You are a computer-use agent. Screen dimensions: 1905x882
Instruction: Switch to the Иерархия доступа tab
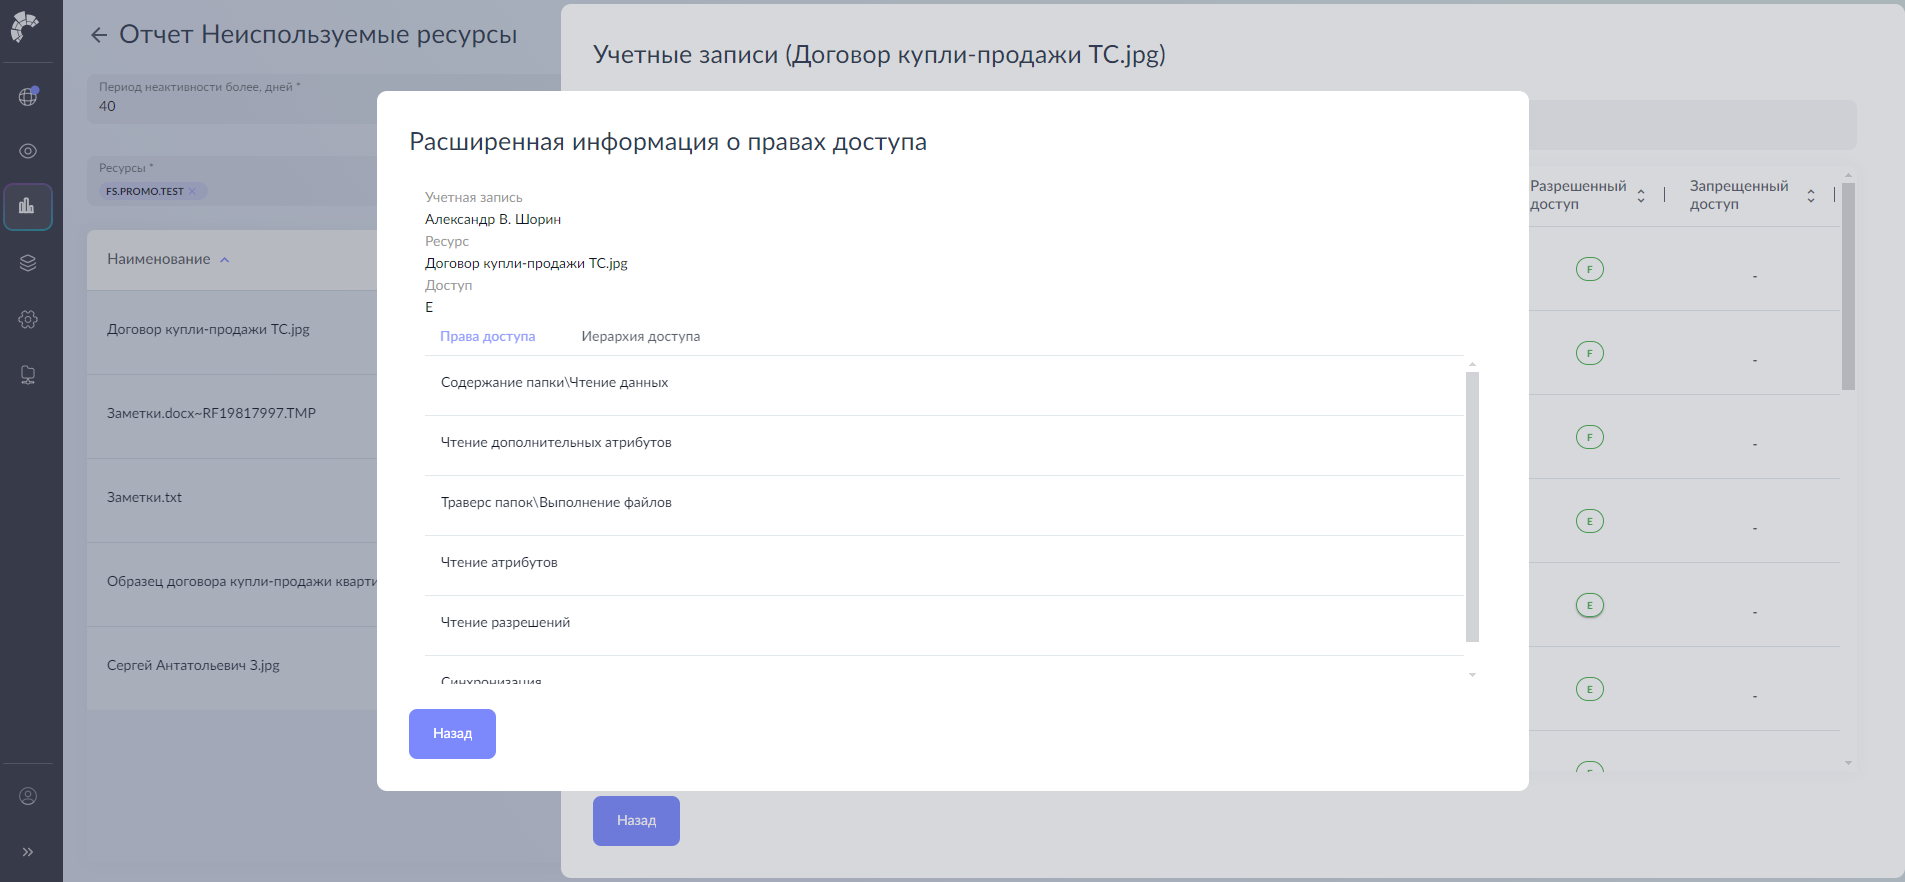point(641,336)
